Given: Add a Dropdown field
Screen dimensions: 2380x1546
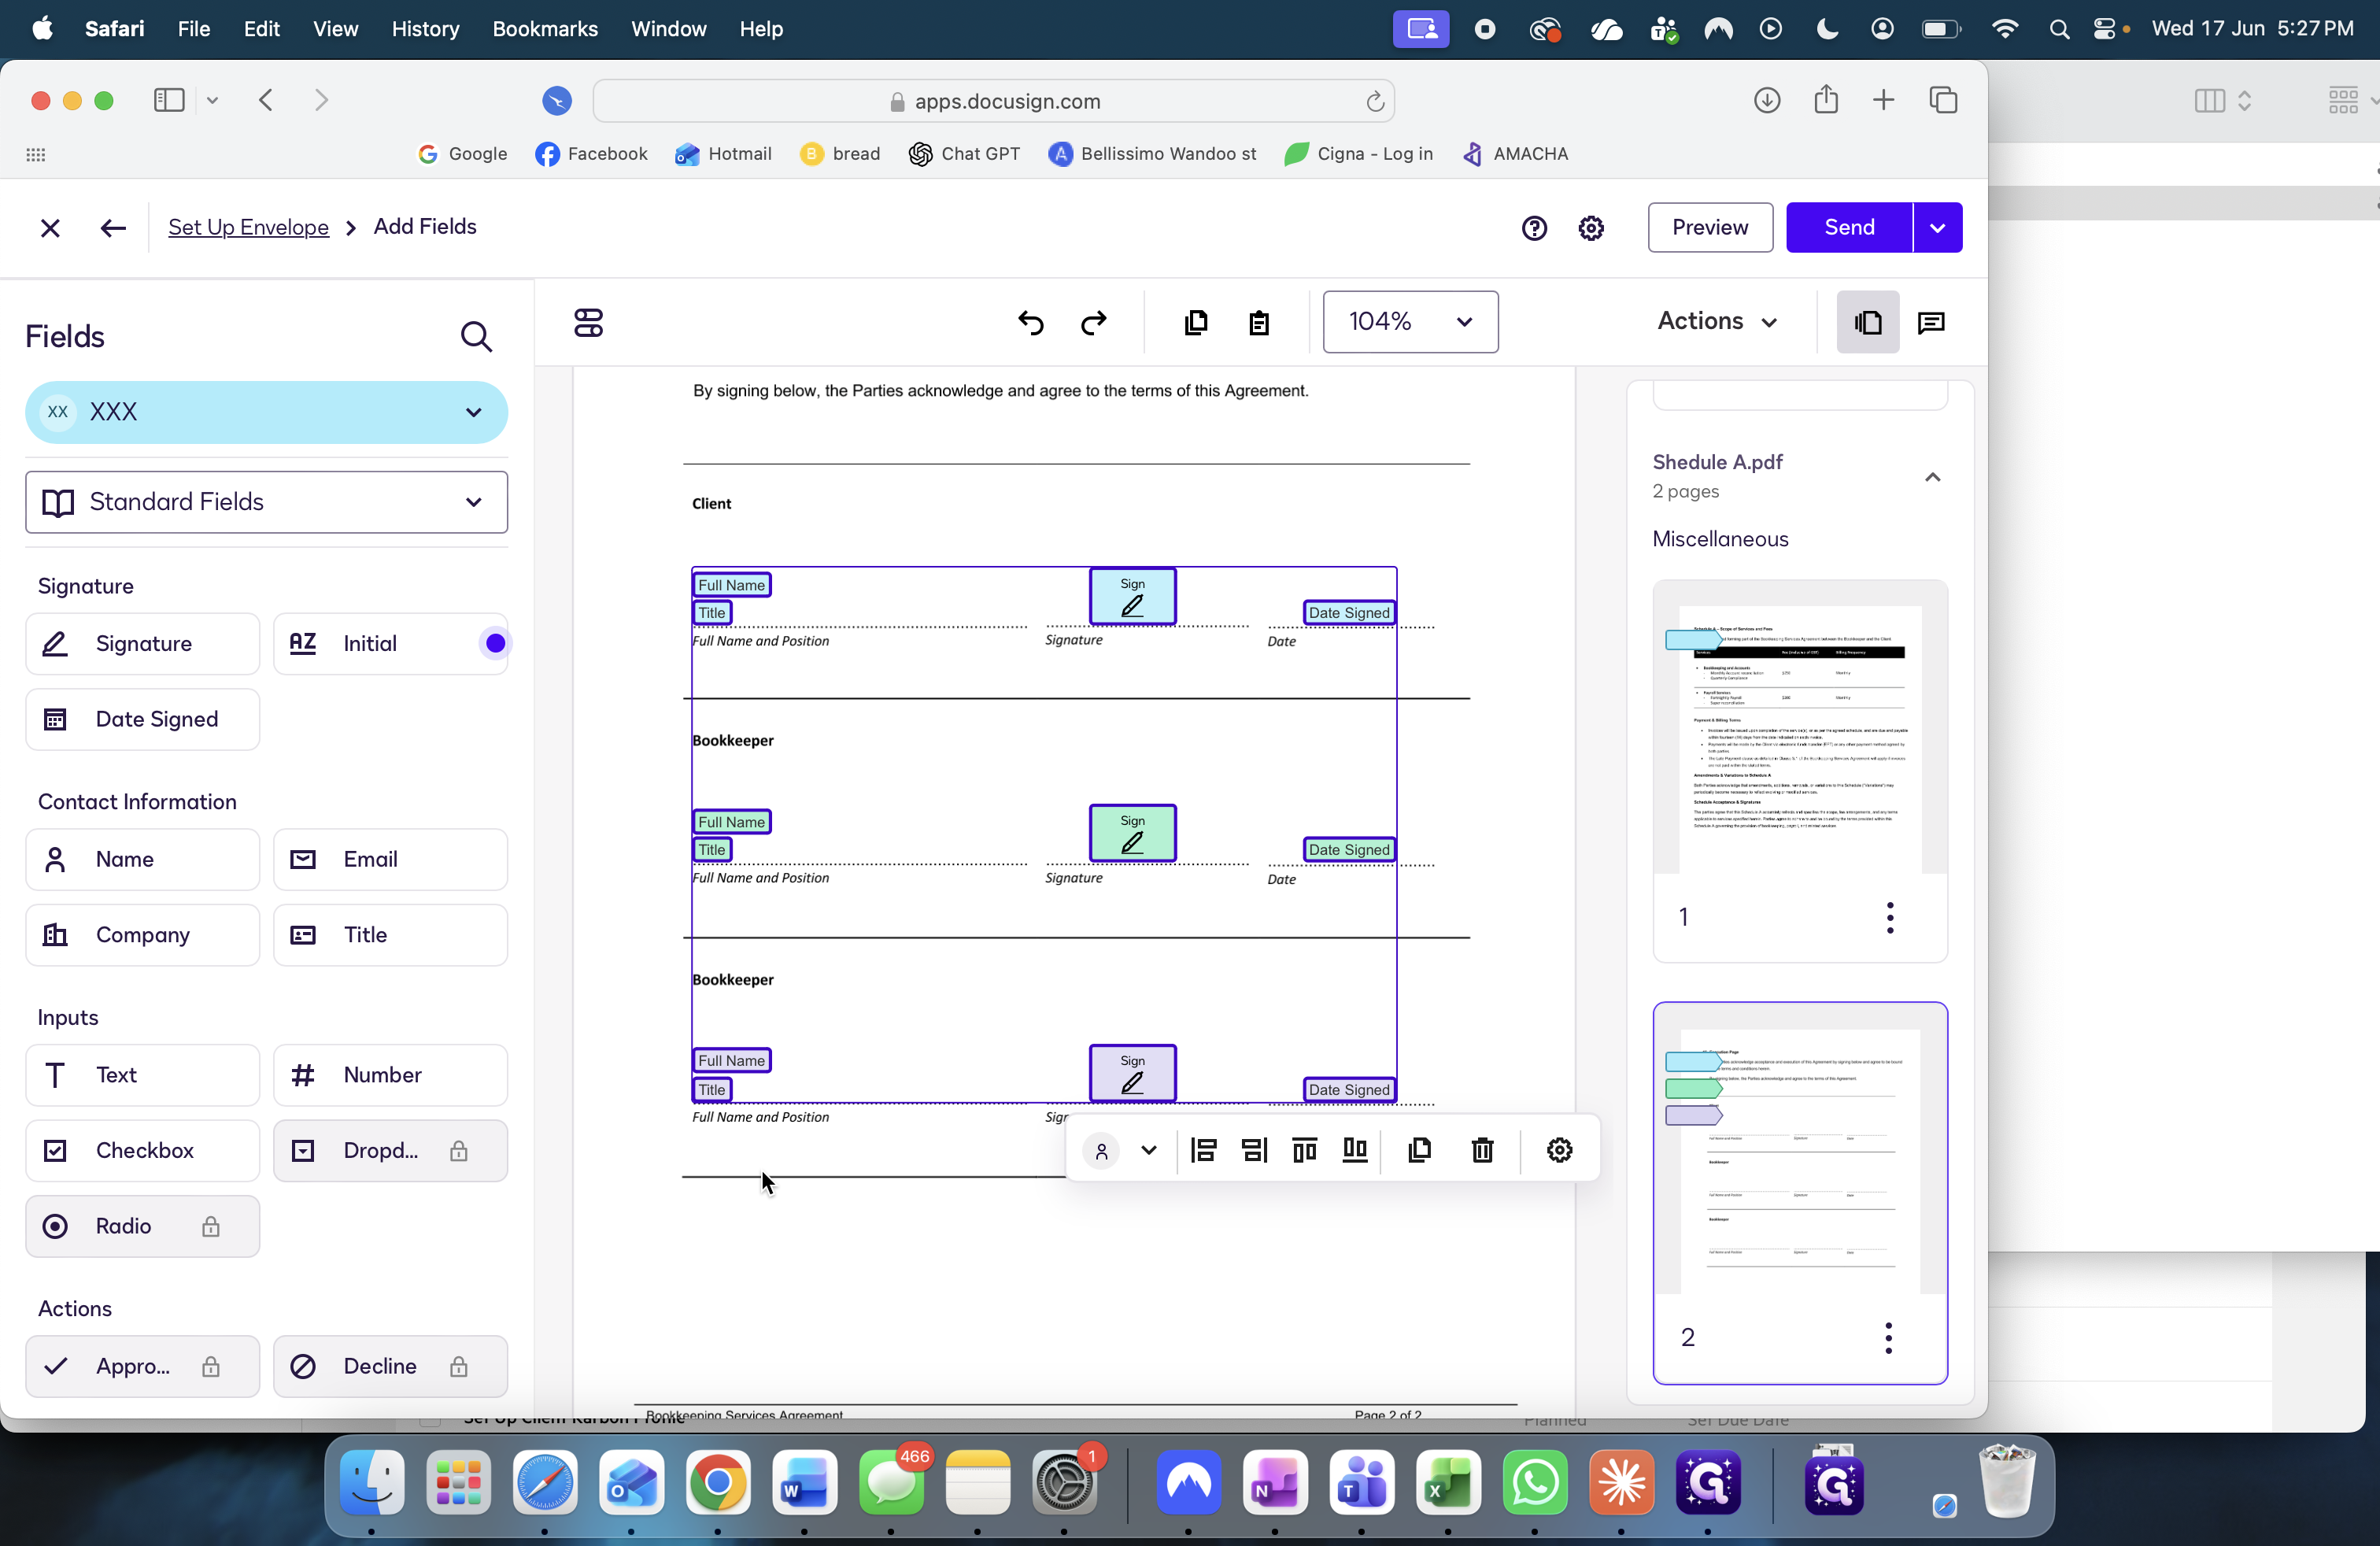Looking at the screenshot, I should [x=390, y=1150].
